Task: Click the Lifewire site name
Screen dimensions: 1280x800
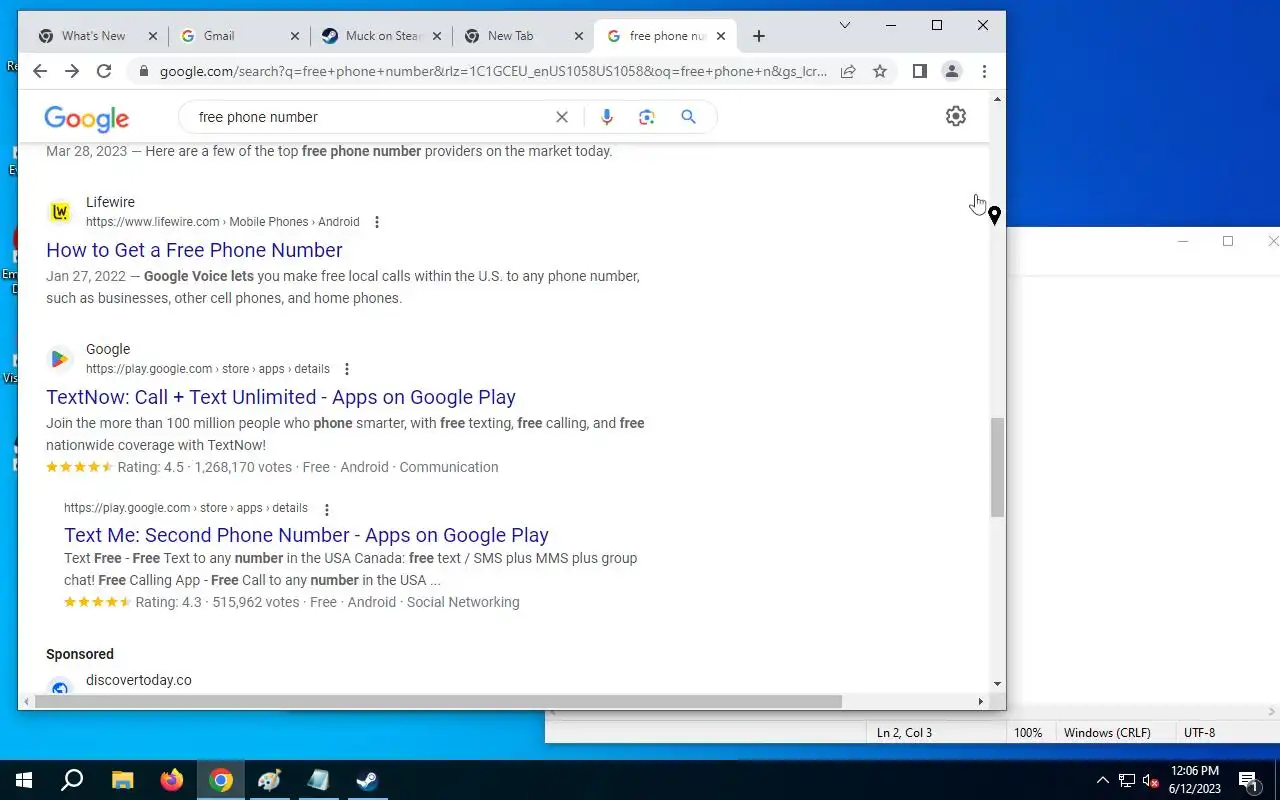Action: pyautogui.click(x=110, y=202)
